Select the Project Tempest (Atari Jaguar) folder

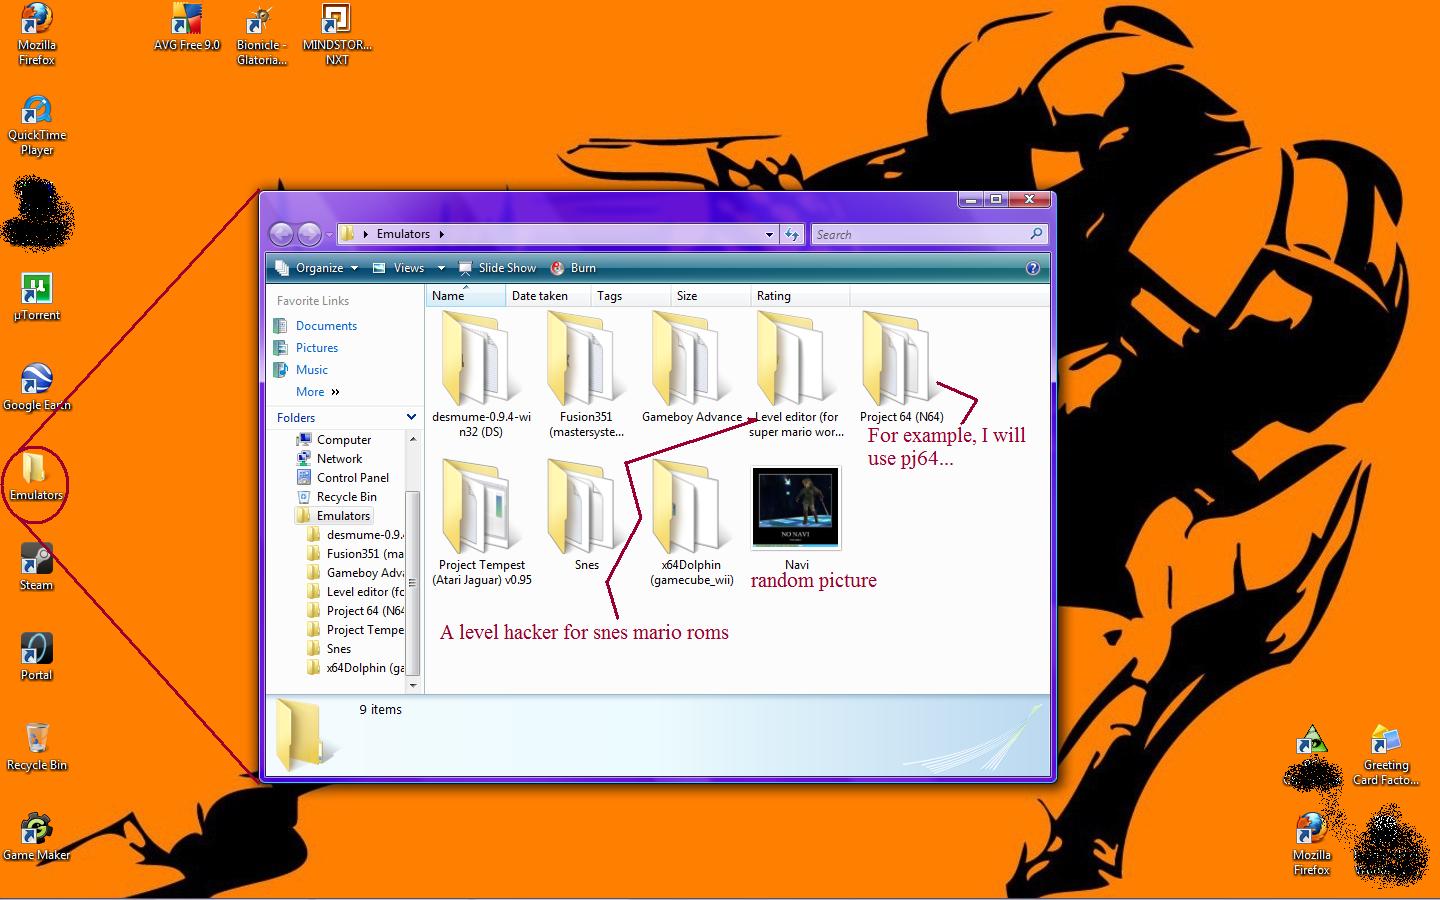(482, 522)
